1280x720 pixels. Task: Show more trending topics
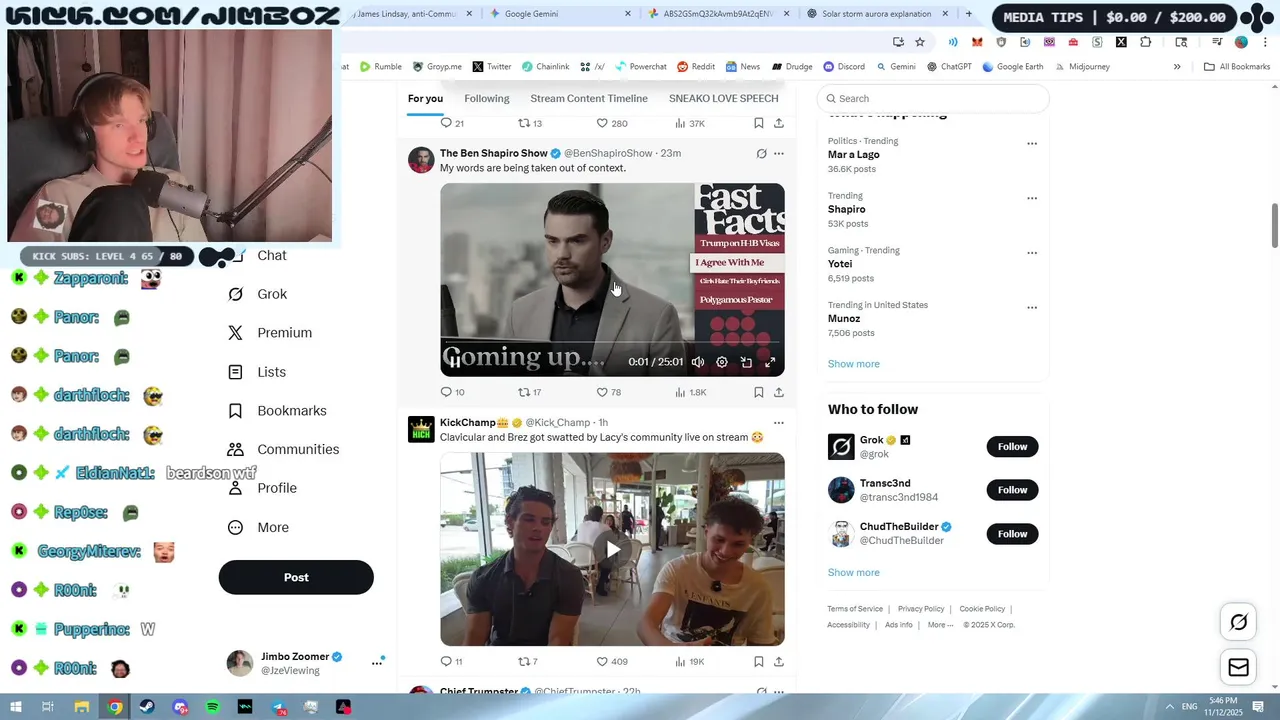853,364
